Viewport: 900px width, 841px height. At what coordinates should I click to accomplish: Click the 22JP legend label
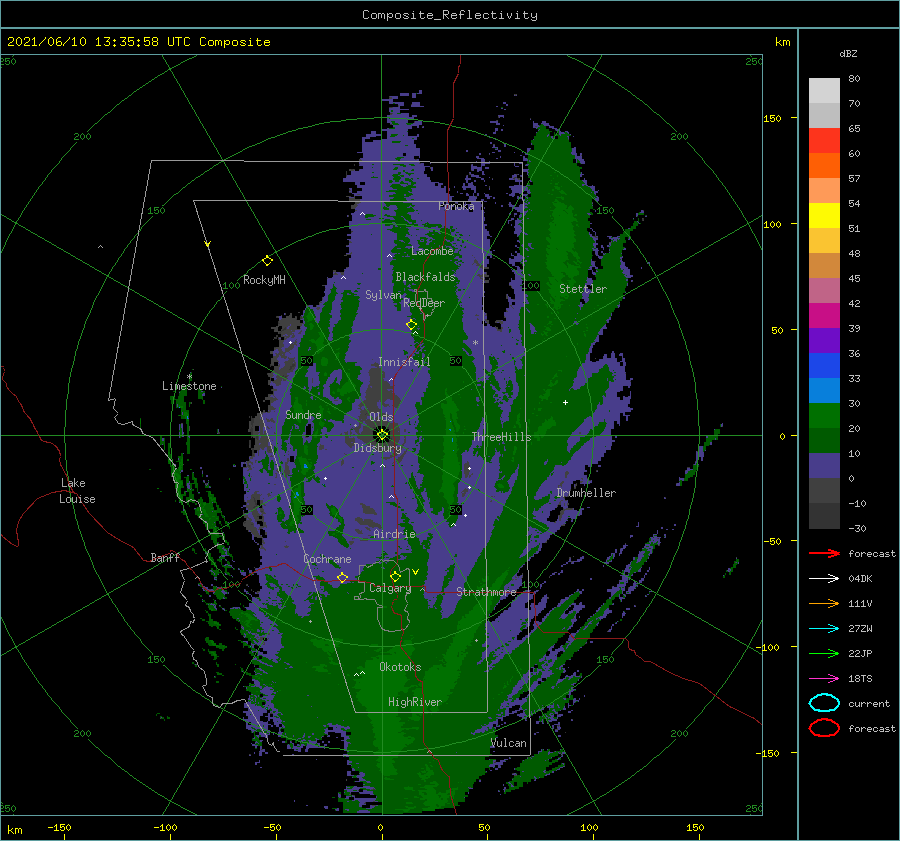pos(860,653)
